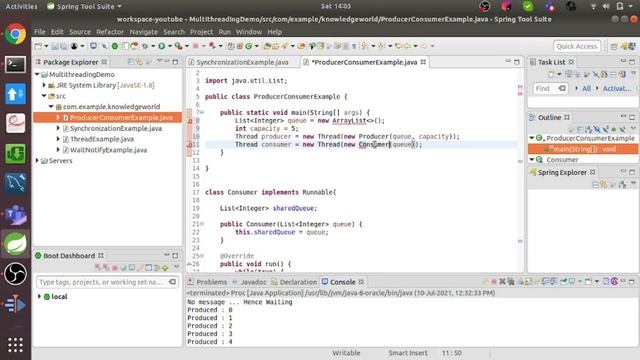Toggle code folding at line 25

(202, 256)
